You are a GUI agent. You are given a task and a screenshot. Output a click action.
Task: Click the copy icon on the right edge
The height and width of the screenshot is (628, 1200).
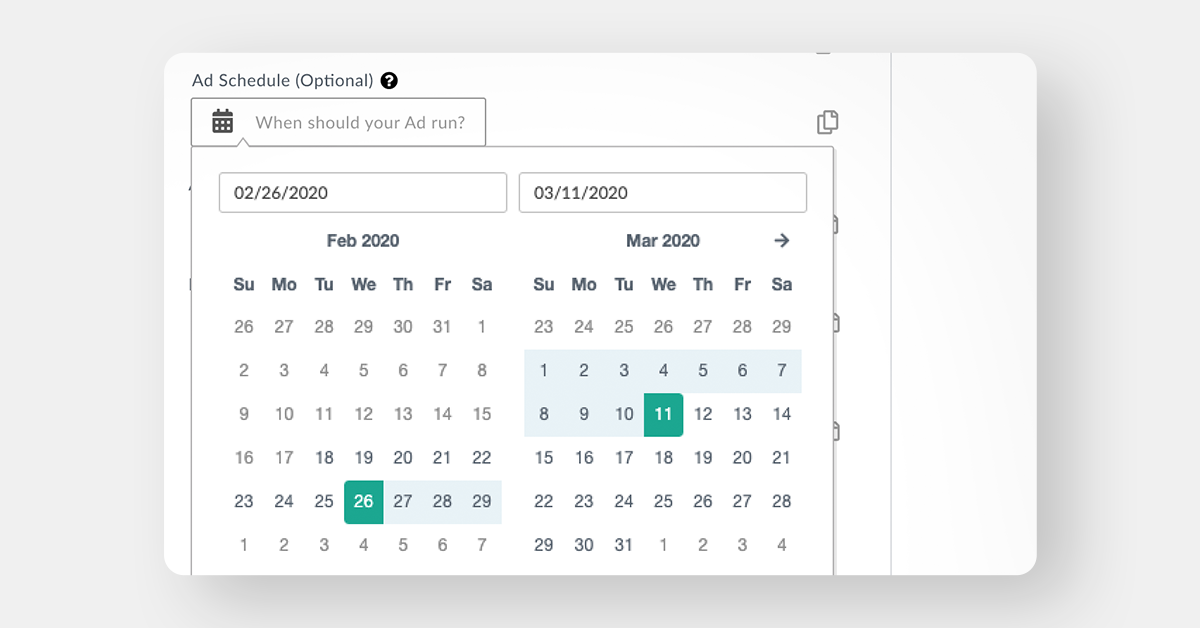click(829, 121)
